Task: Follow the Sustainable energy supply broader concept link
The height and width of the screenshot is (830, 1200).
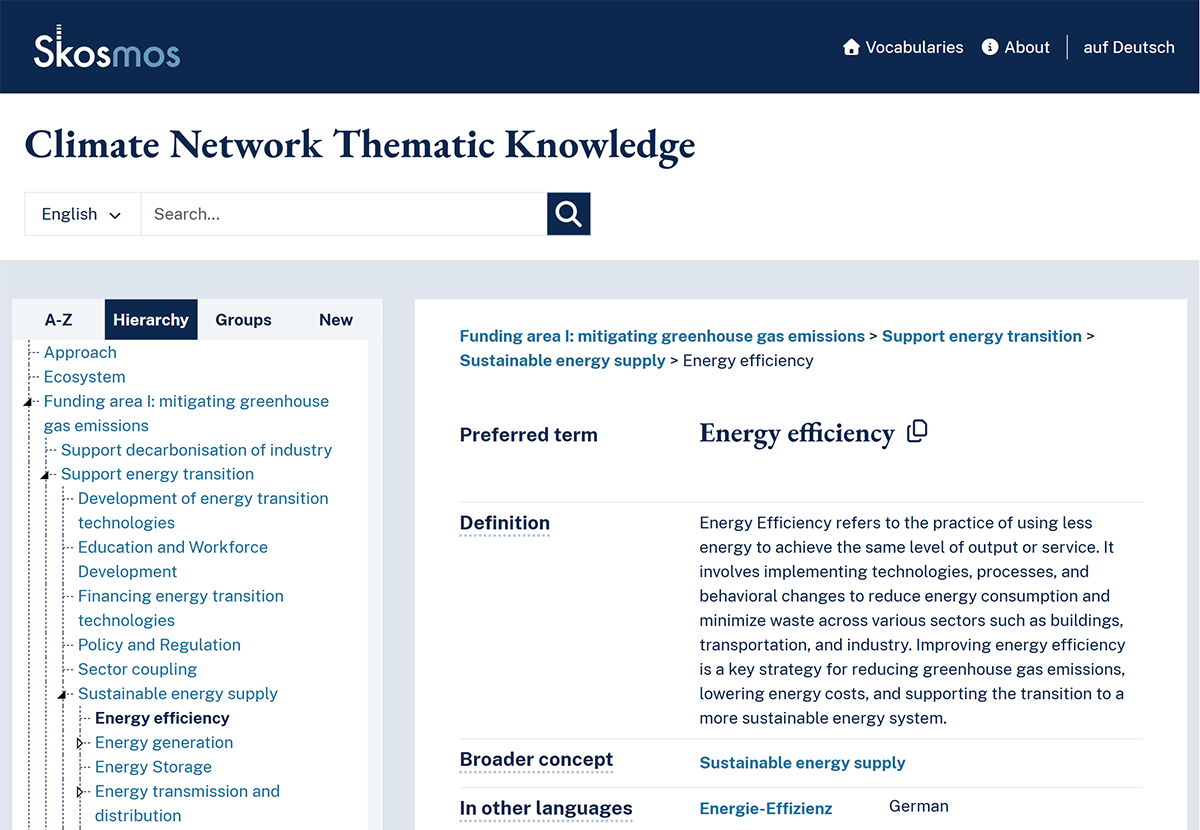Action: pyautogui.click(x=802, y=762)
